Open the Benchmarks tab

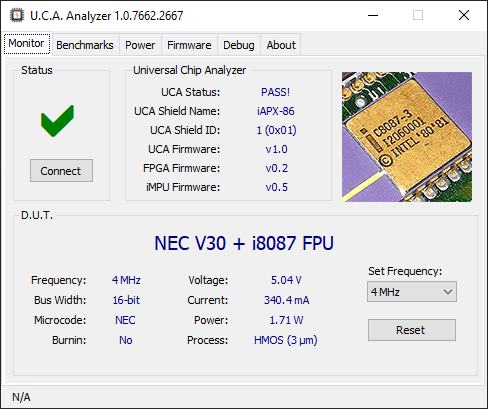tap(85, 45)
